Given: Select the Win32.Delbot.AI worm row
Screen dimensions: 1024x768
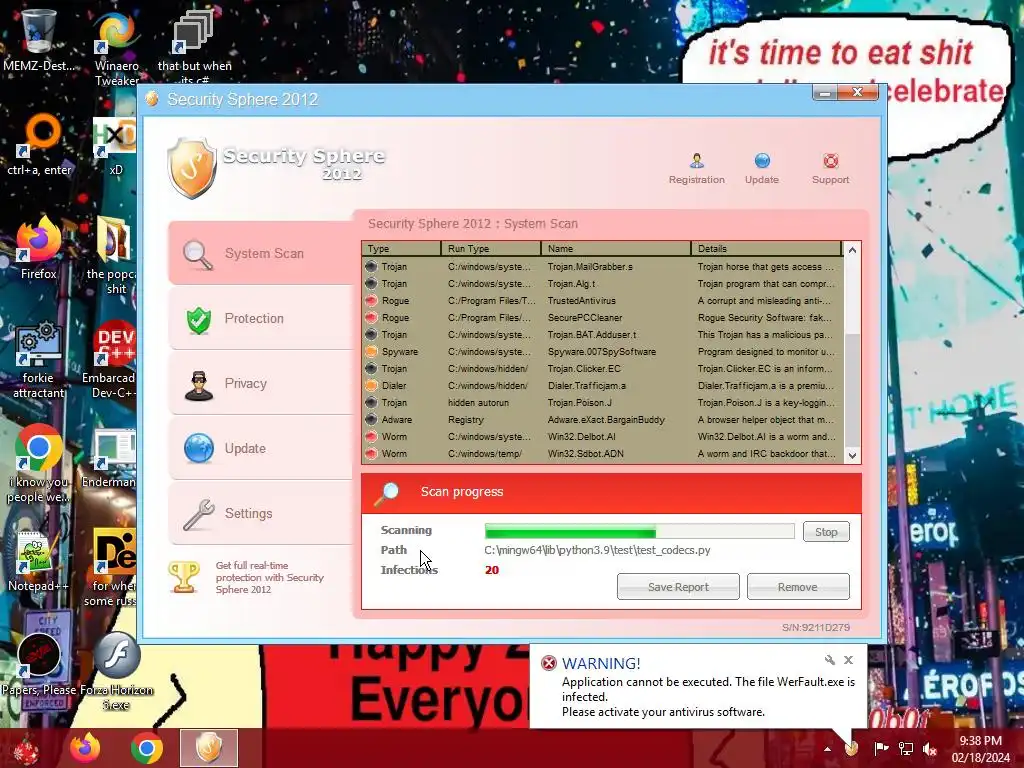Looking at the screenshot, I should [x=602, y=436].
